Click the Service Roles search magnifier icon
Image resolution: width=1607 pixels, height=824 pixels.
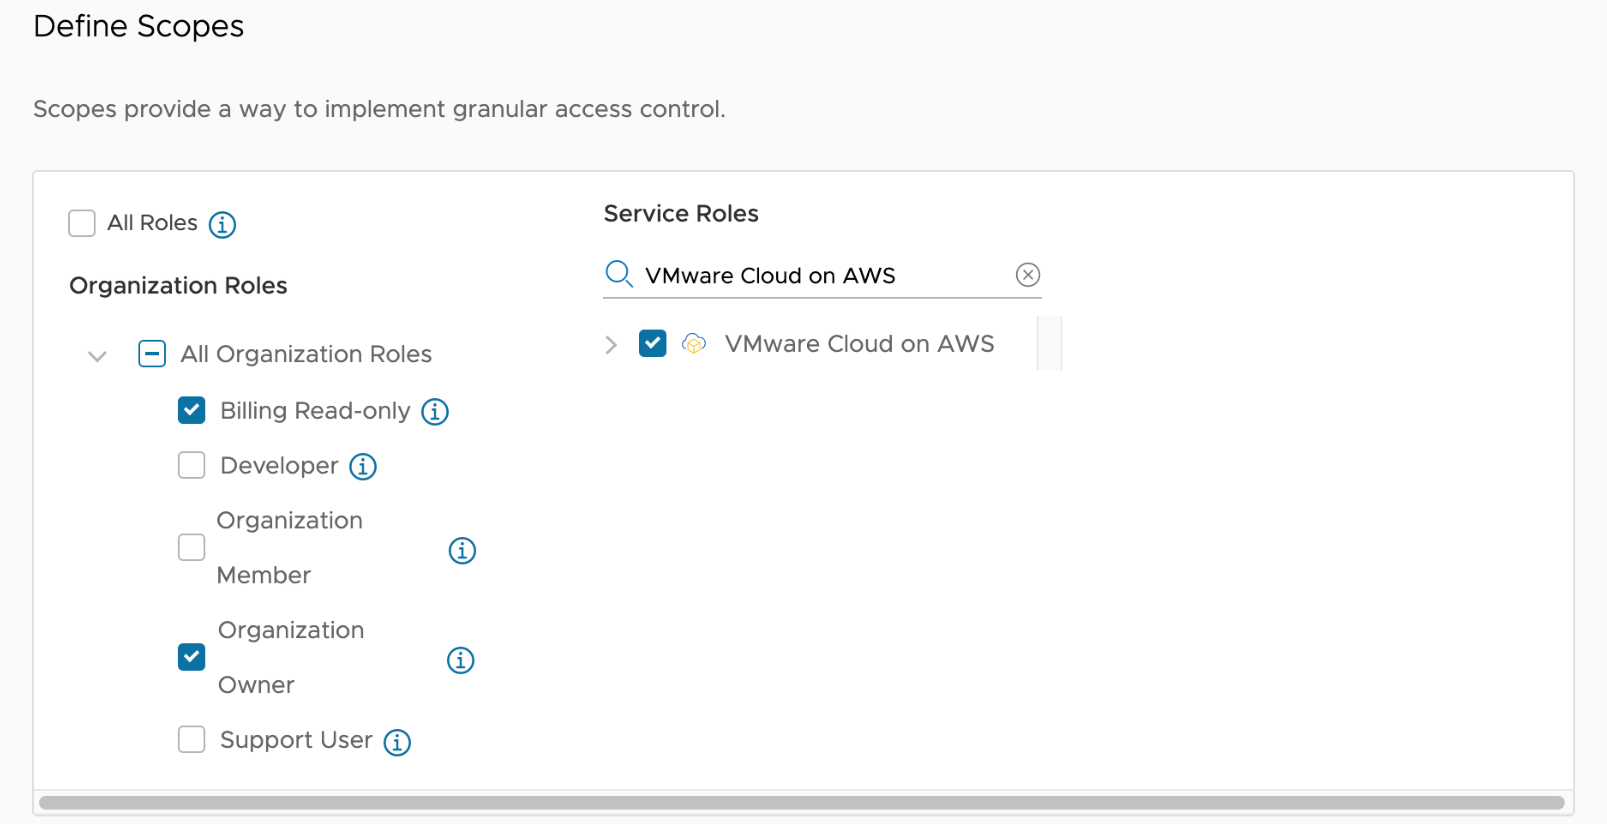click(x=619, y=275)
